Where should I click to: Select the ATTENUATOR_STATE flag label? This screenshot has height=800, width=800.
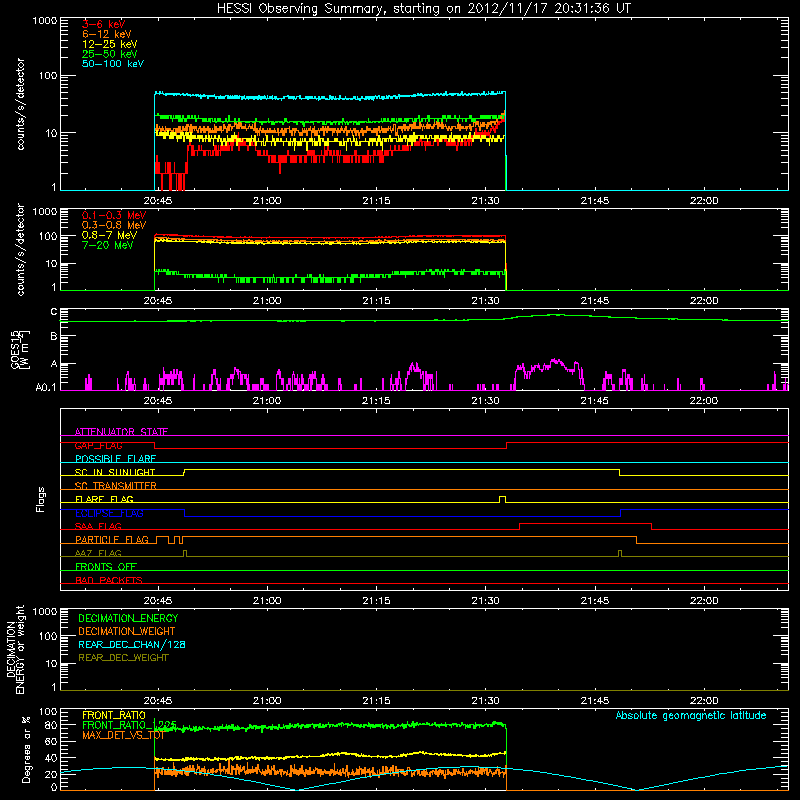[121, 432]
